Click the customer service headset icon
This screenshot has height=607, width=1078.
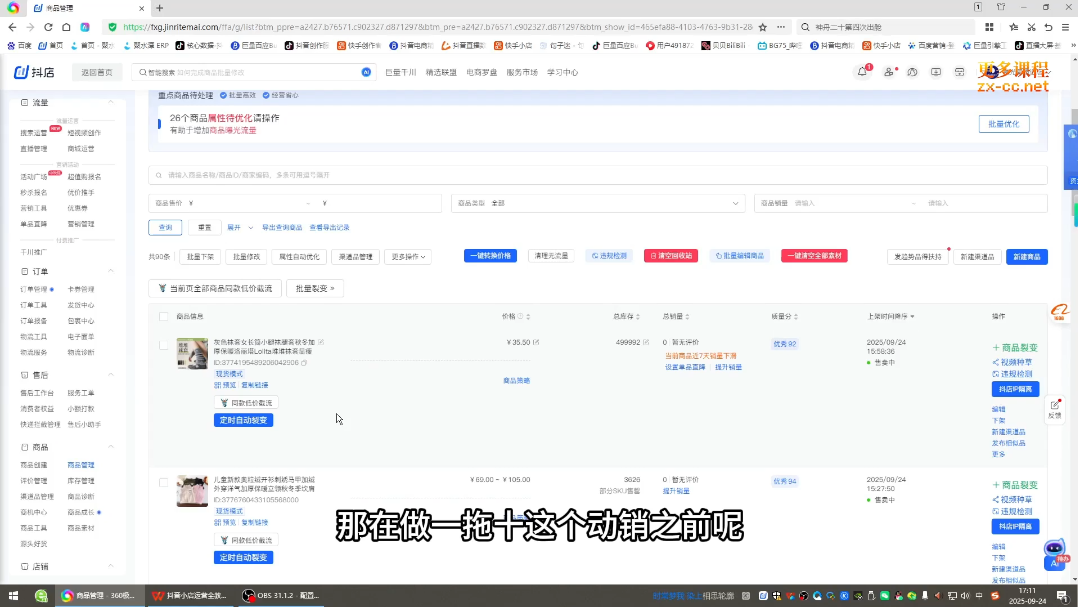point(912,72)
